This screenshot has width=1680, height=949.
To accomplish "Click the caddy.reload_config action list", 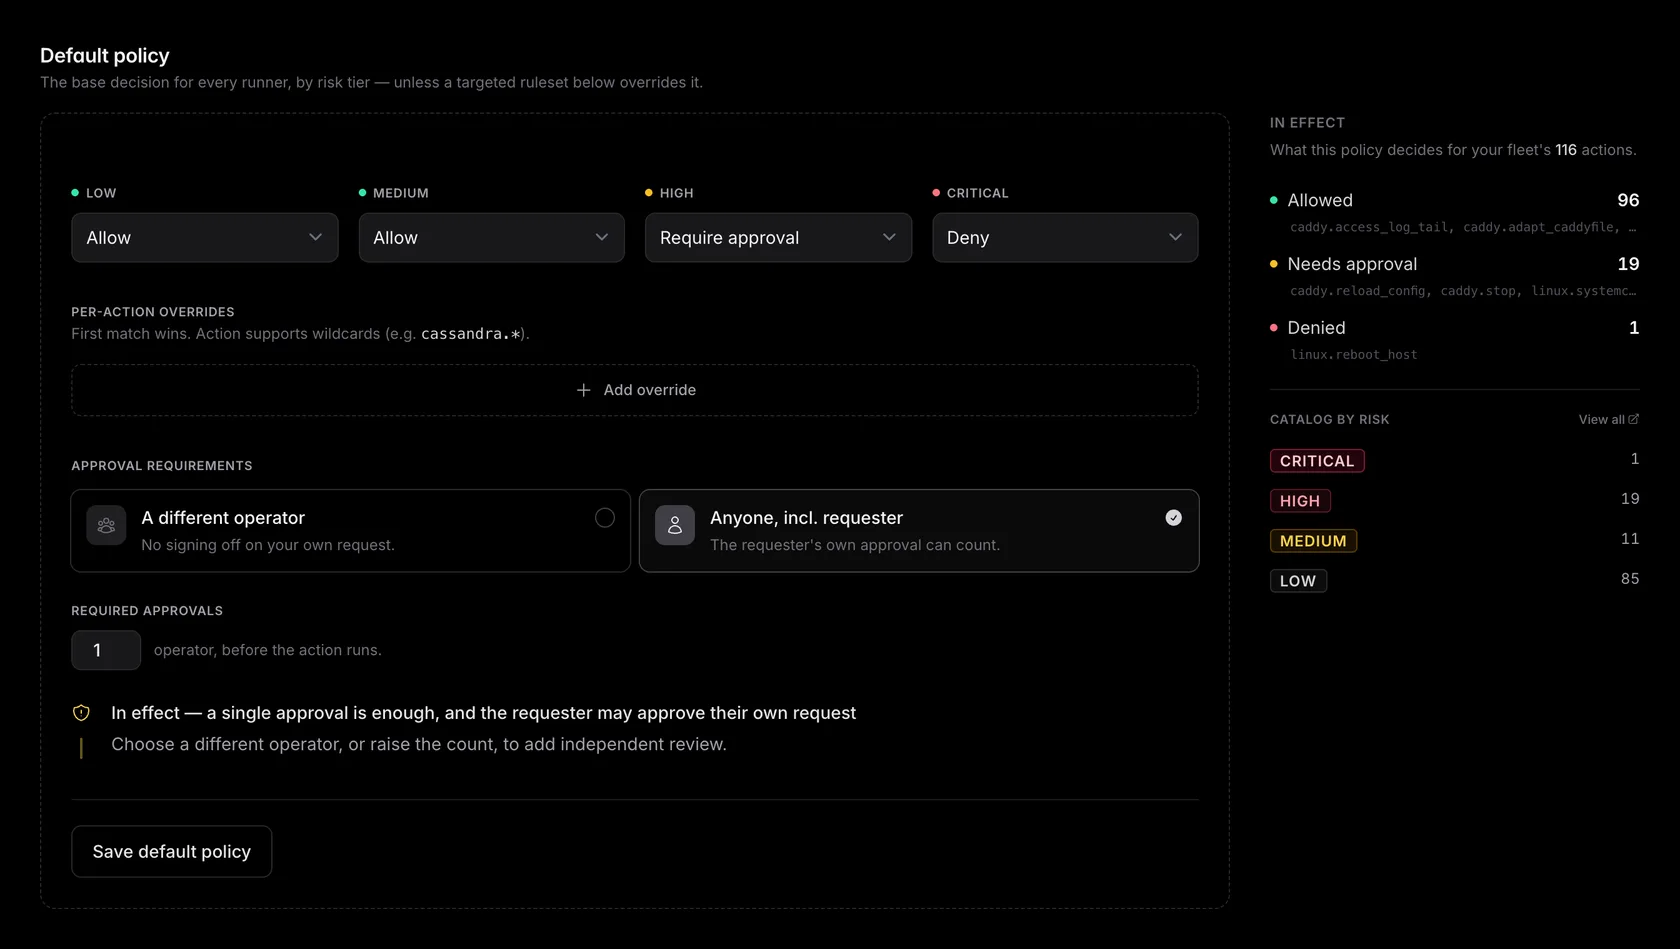I will pos(1463,291).
